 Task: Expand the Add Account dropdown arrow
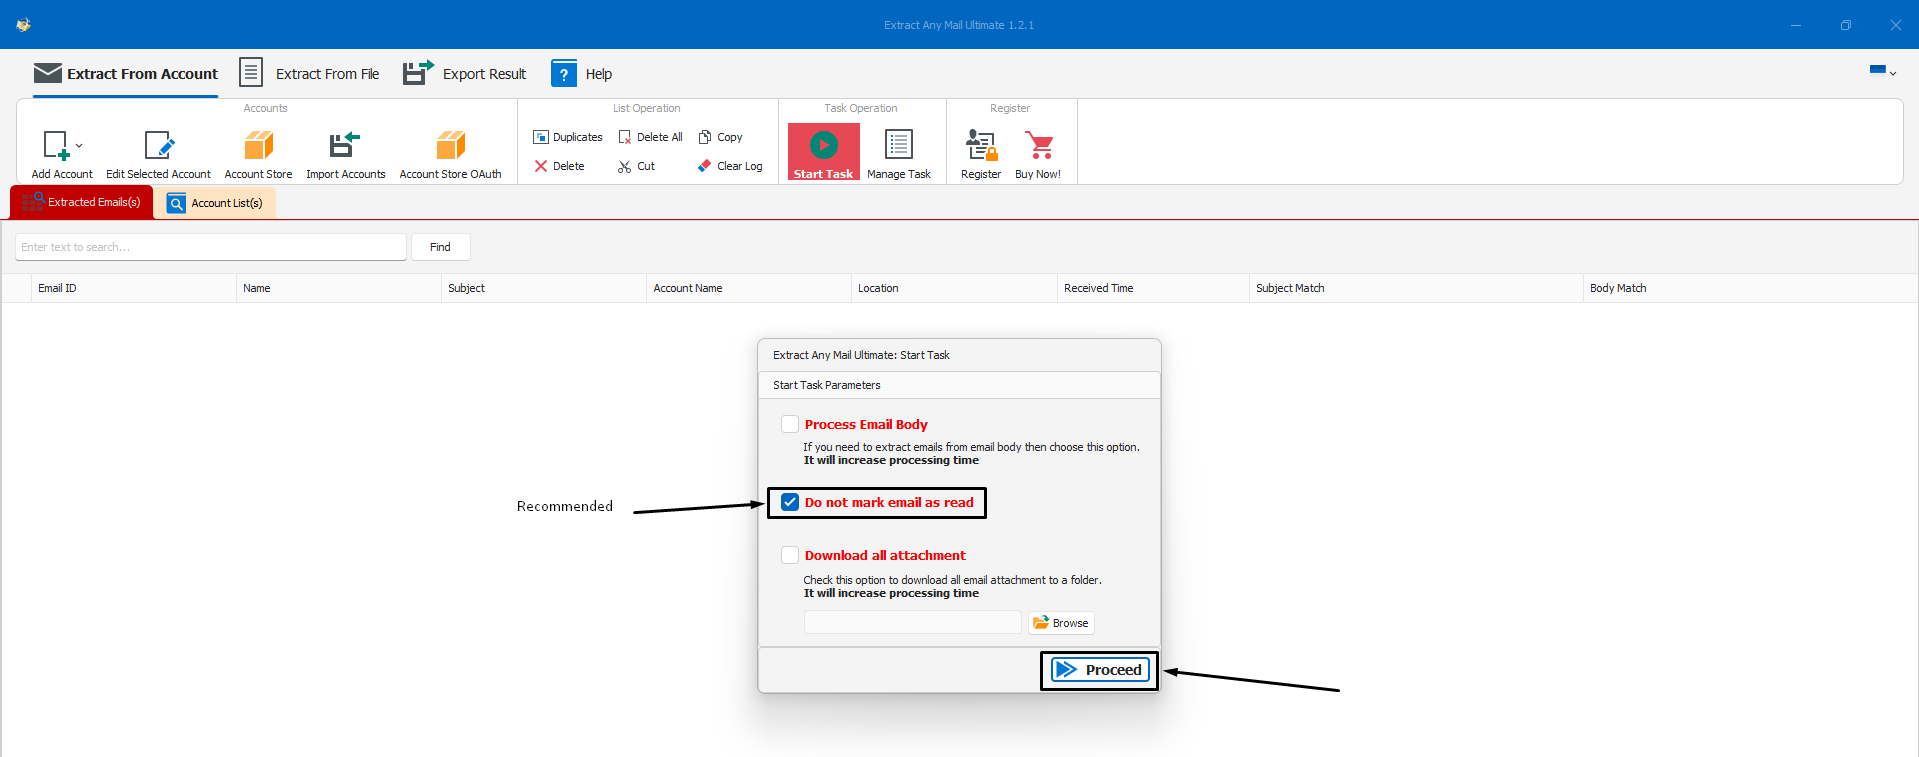[79, 146]
